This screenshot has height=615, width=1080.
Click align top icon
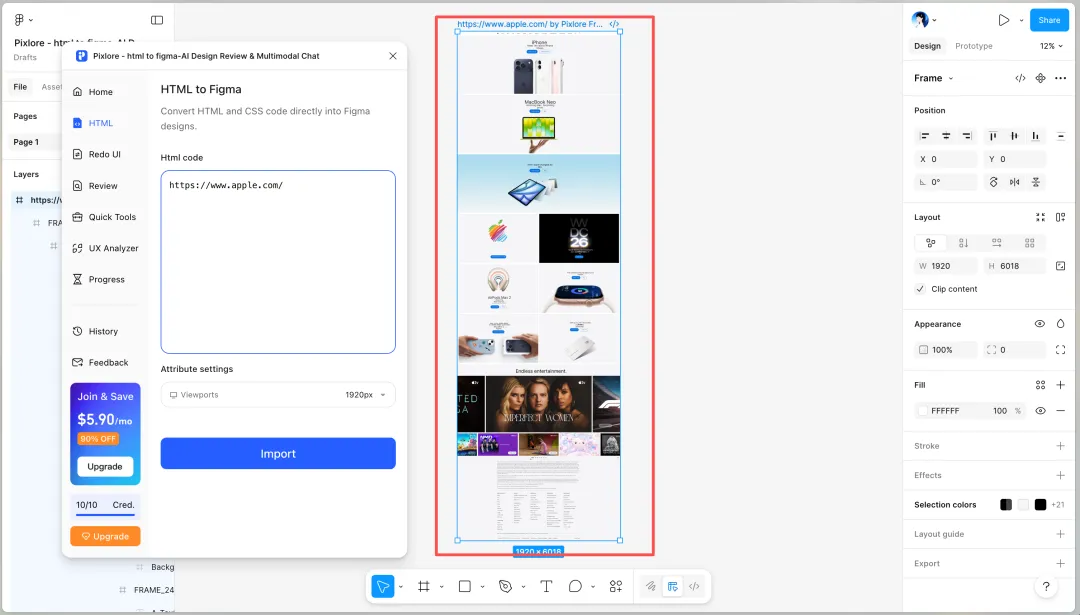point(993,136)
